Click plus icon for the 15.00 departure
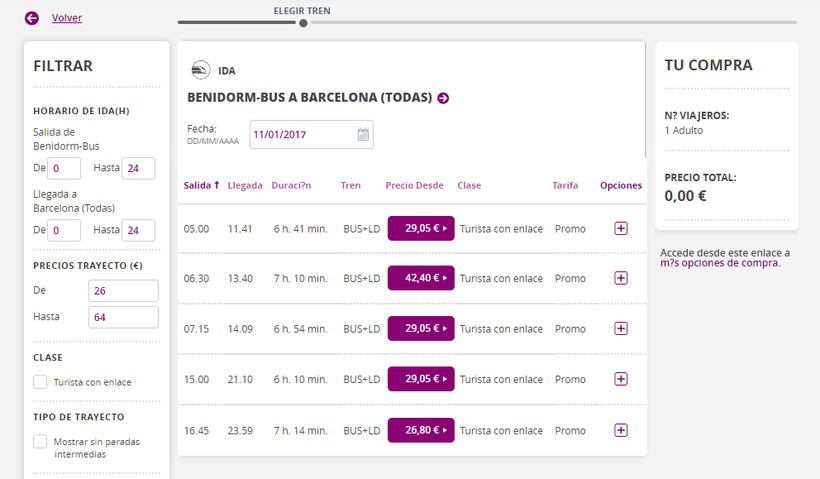Viewport: 820px width, 479px height. coord(621,379)
